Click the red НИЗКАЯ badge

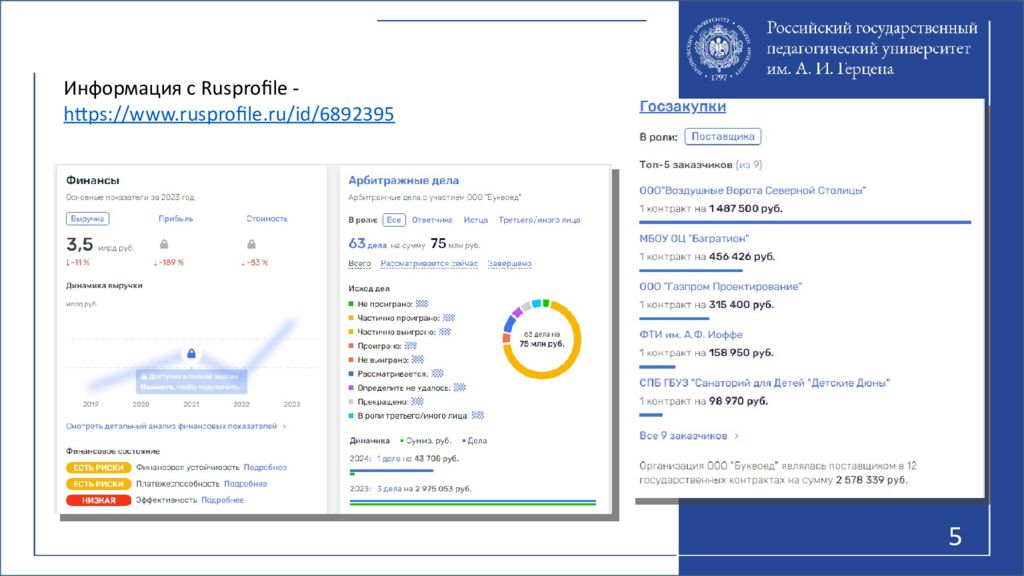pos(99,500)
